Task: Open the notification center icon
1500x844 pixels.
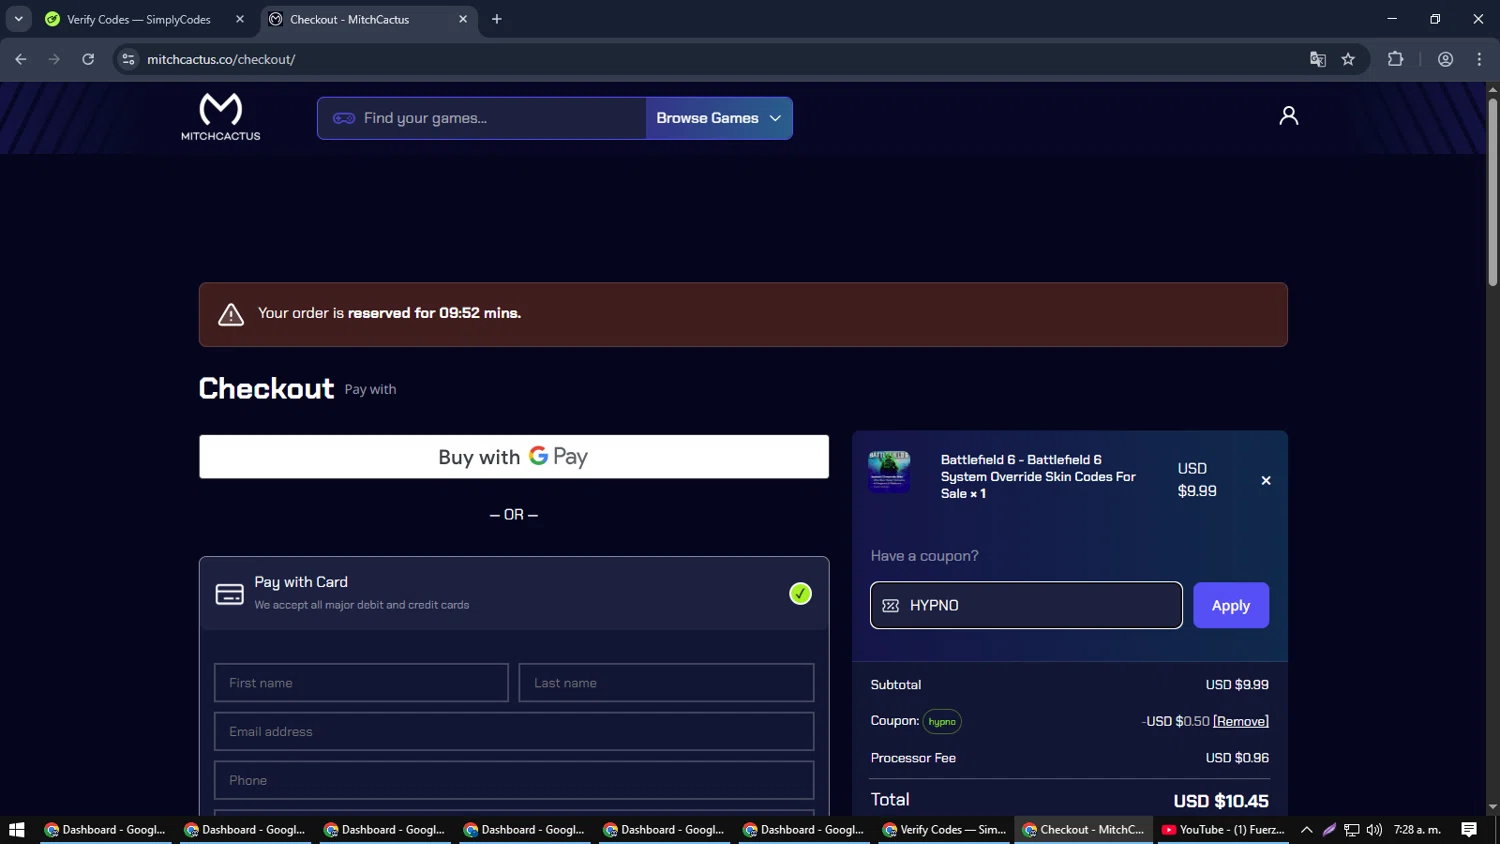Action: click(1469, 830)
